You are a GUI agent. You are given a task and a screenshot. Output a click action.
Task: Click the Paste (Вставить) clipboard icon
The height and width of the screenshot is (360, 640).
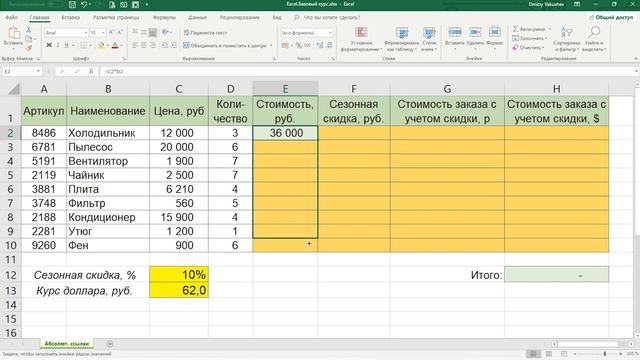pos(13,33)
